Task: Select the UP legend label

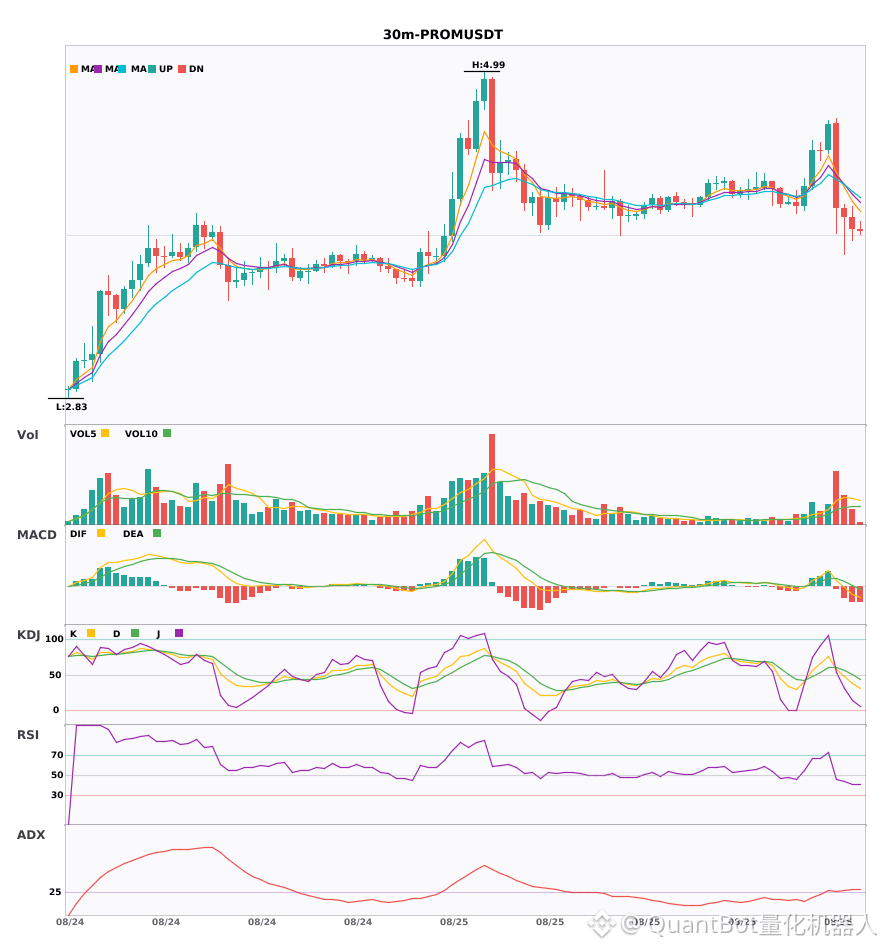Action: [166, 69]
